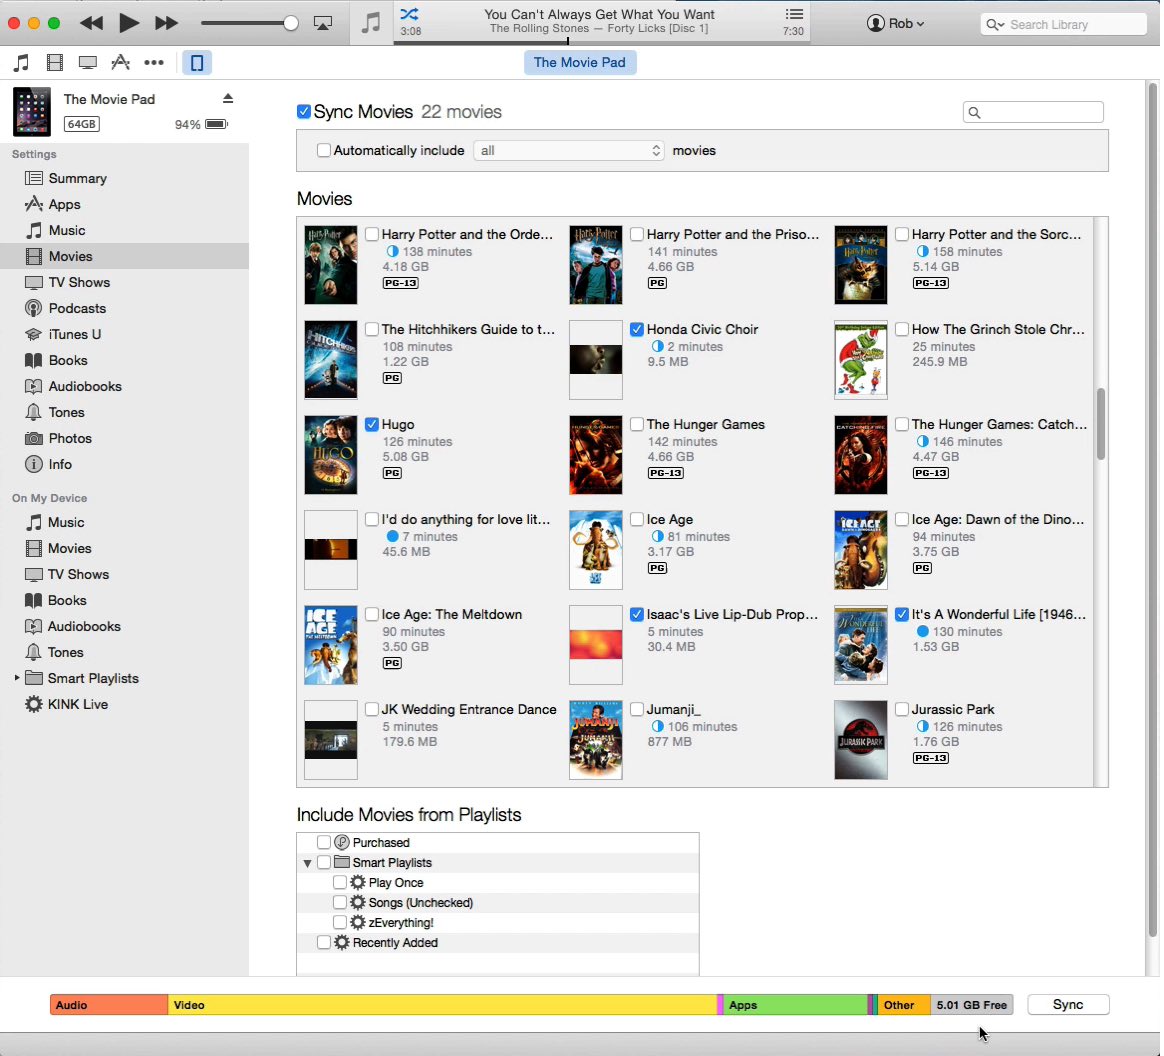Open TV Shows under Settings sidebar
This screenshot has height=1056, width=1164.
pyautogui.click(x=79, y=282)
